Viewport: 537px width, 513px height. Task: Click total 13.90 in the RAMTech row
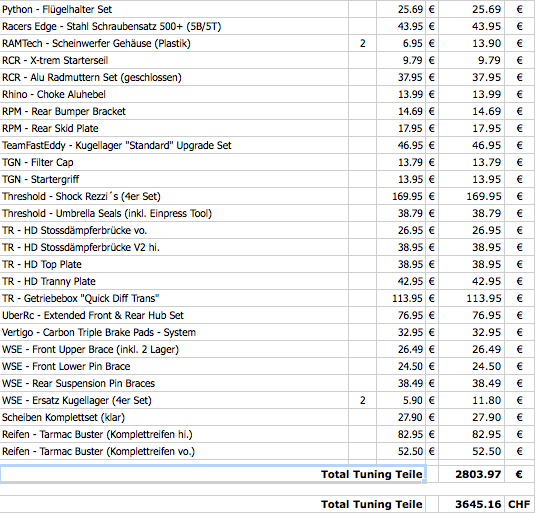472,43
